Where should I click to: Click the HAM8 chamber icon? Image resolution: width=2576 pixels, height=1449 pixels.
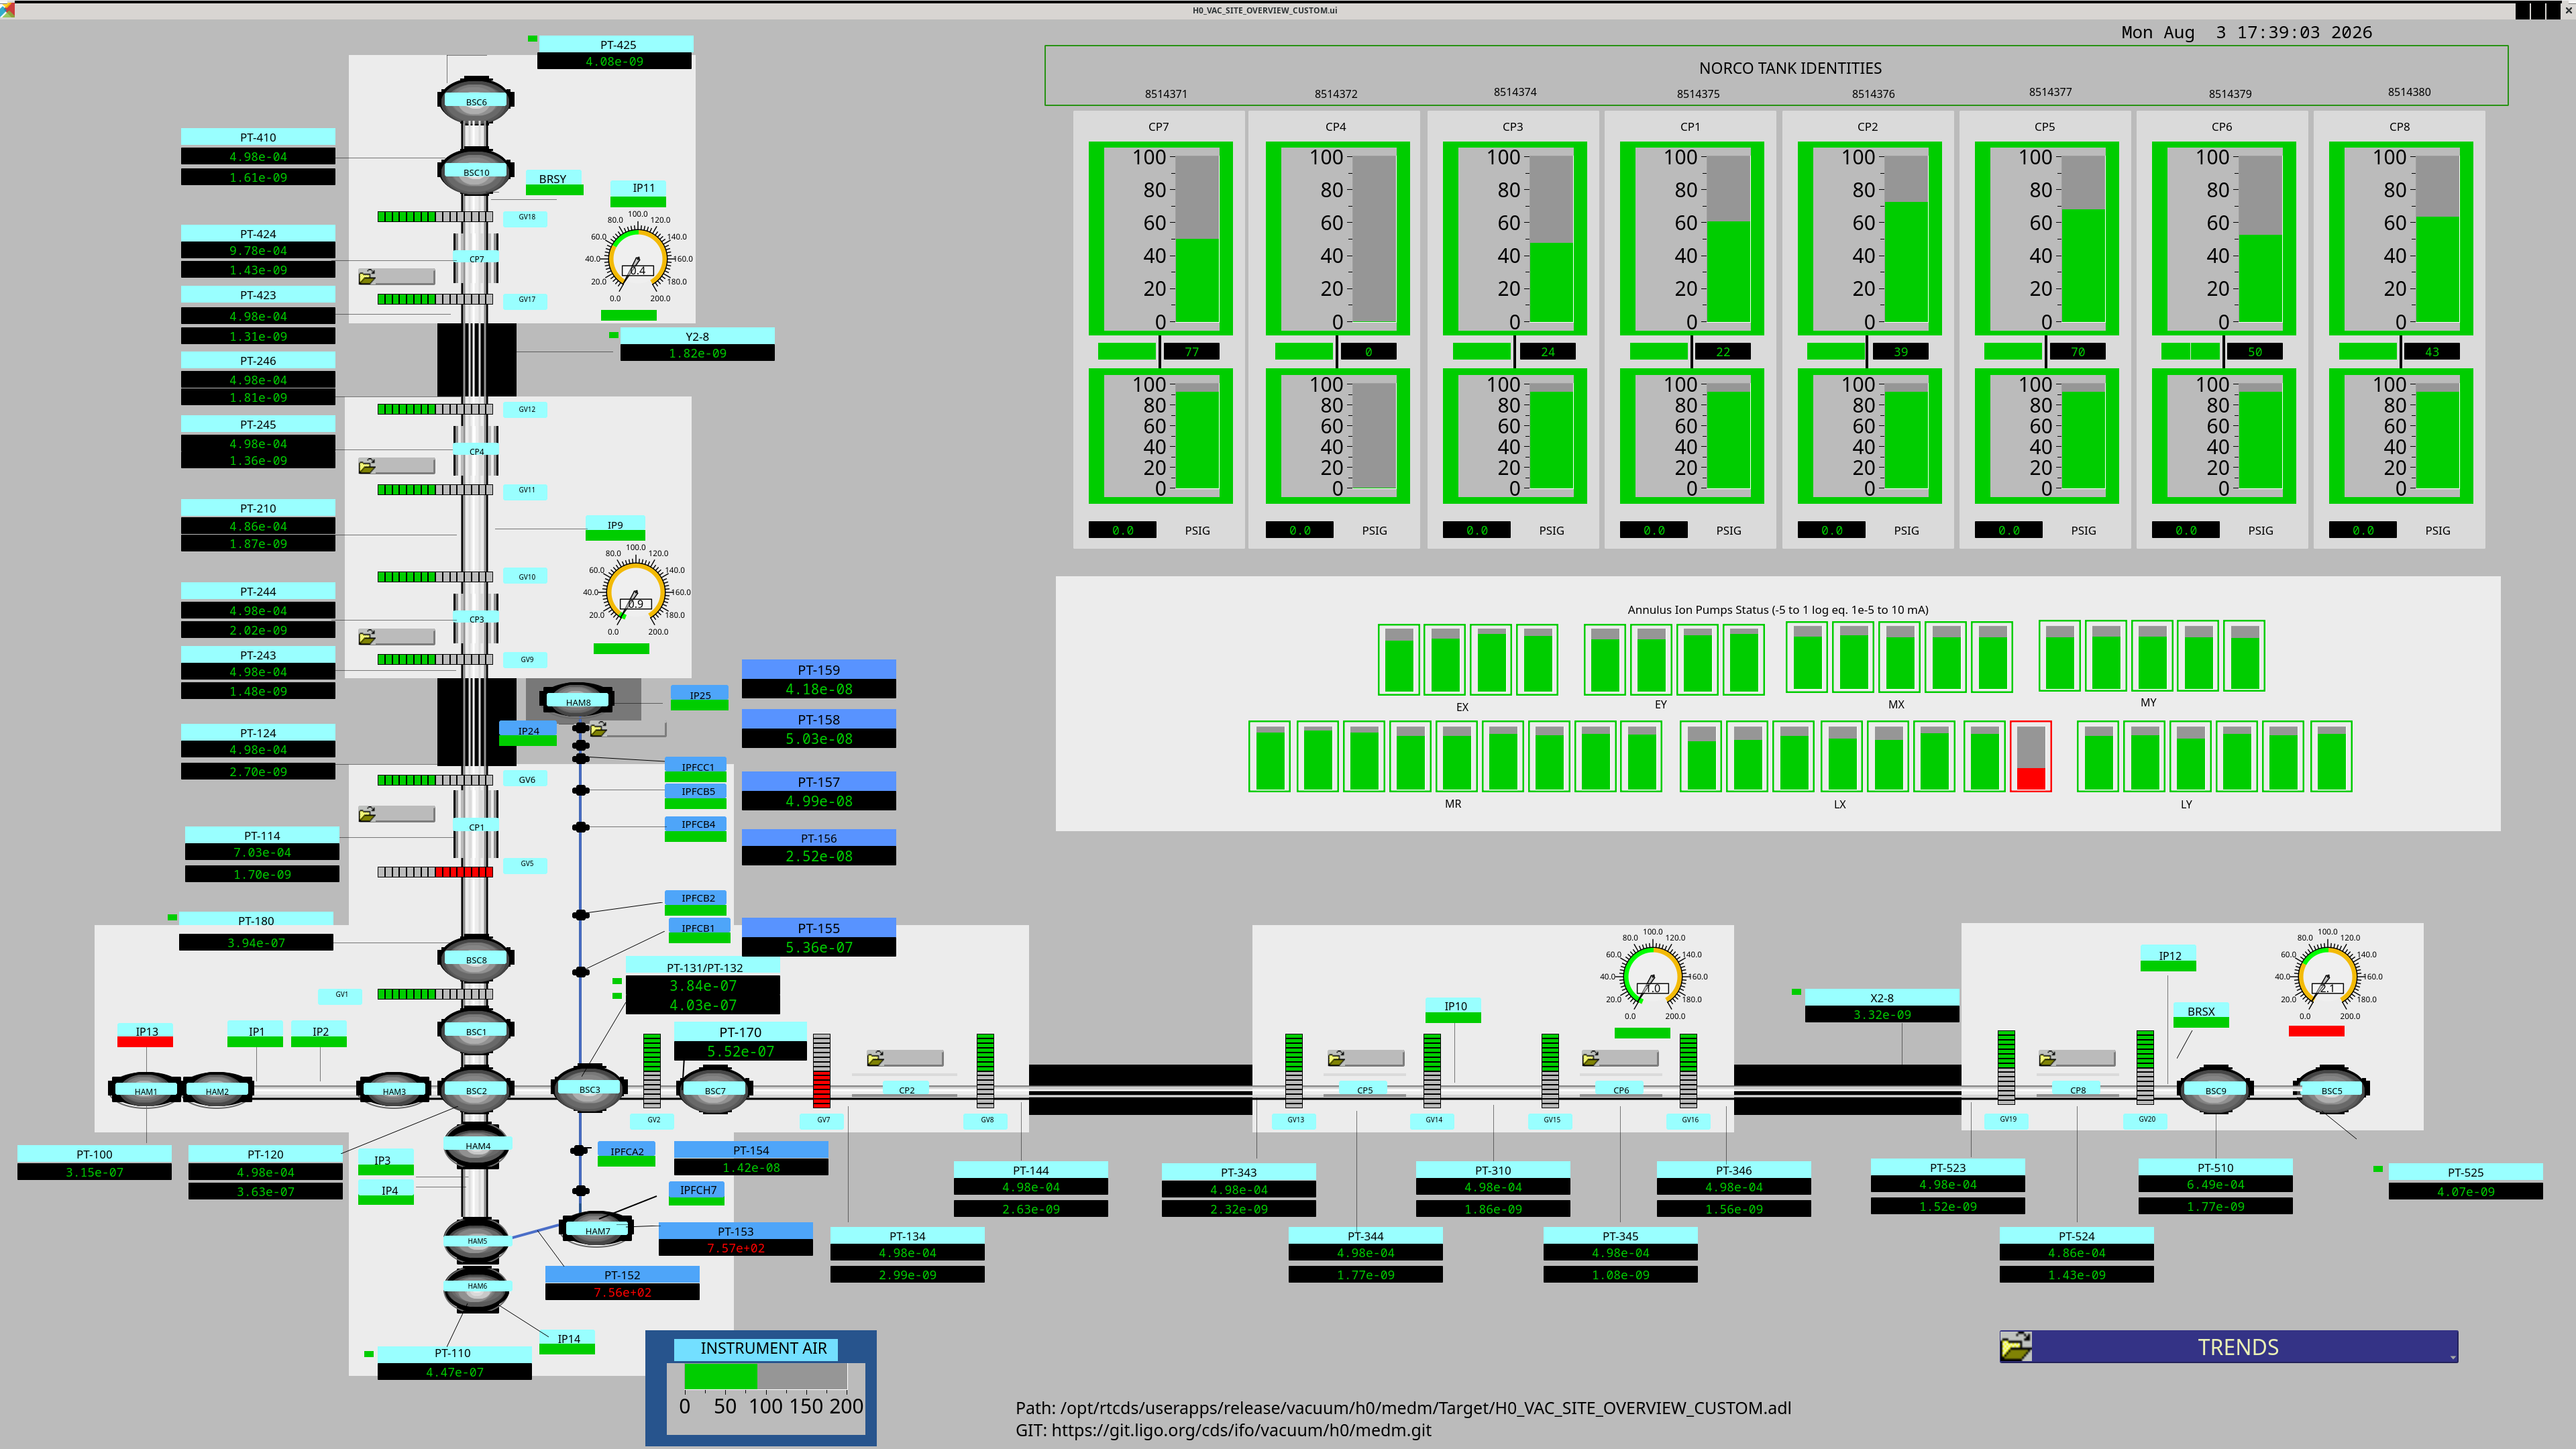click(x=577, y=701)
